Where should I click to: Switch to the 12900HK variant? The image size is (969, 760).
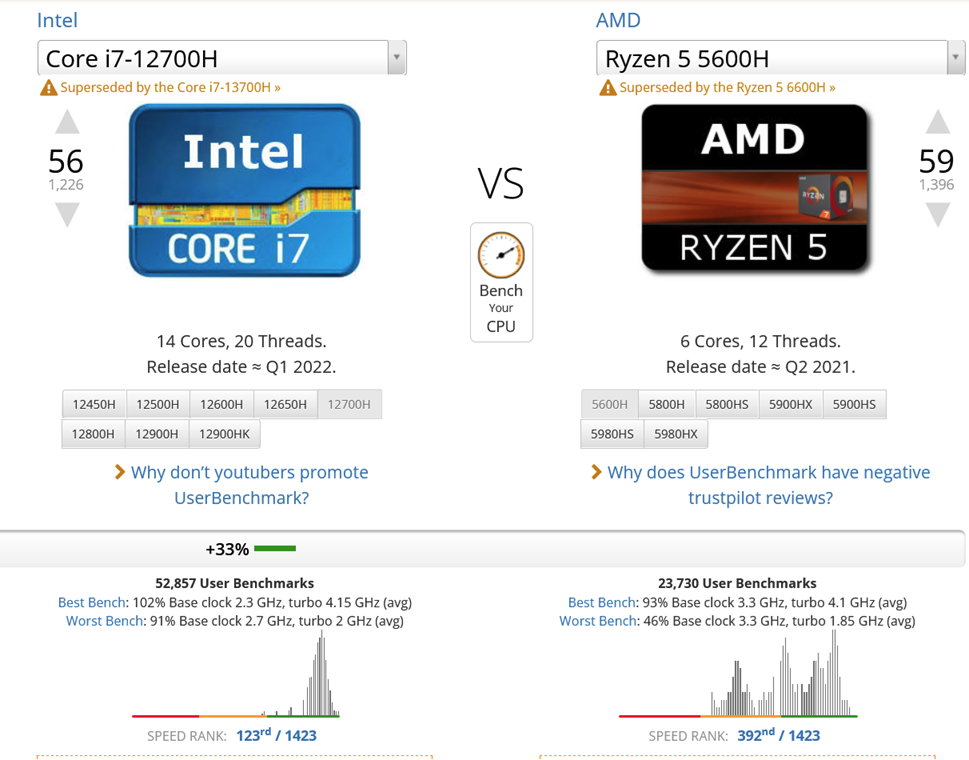224,434
